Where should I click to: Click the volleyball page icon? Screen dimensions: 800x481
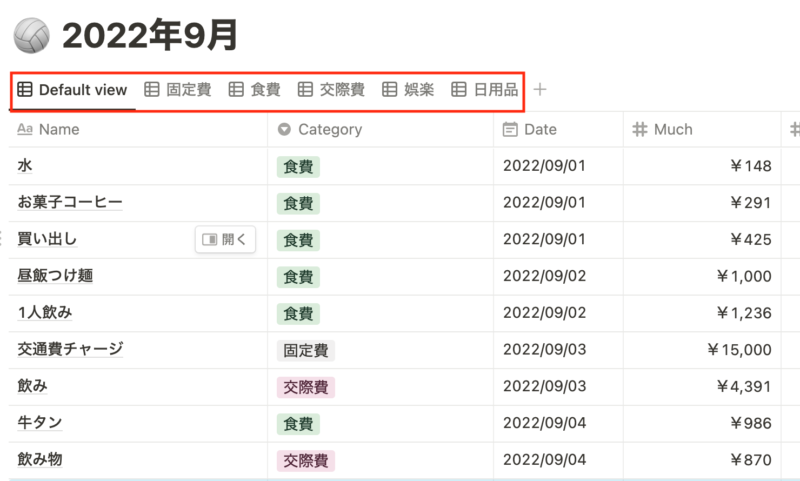[x=32, y=35]
